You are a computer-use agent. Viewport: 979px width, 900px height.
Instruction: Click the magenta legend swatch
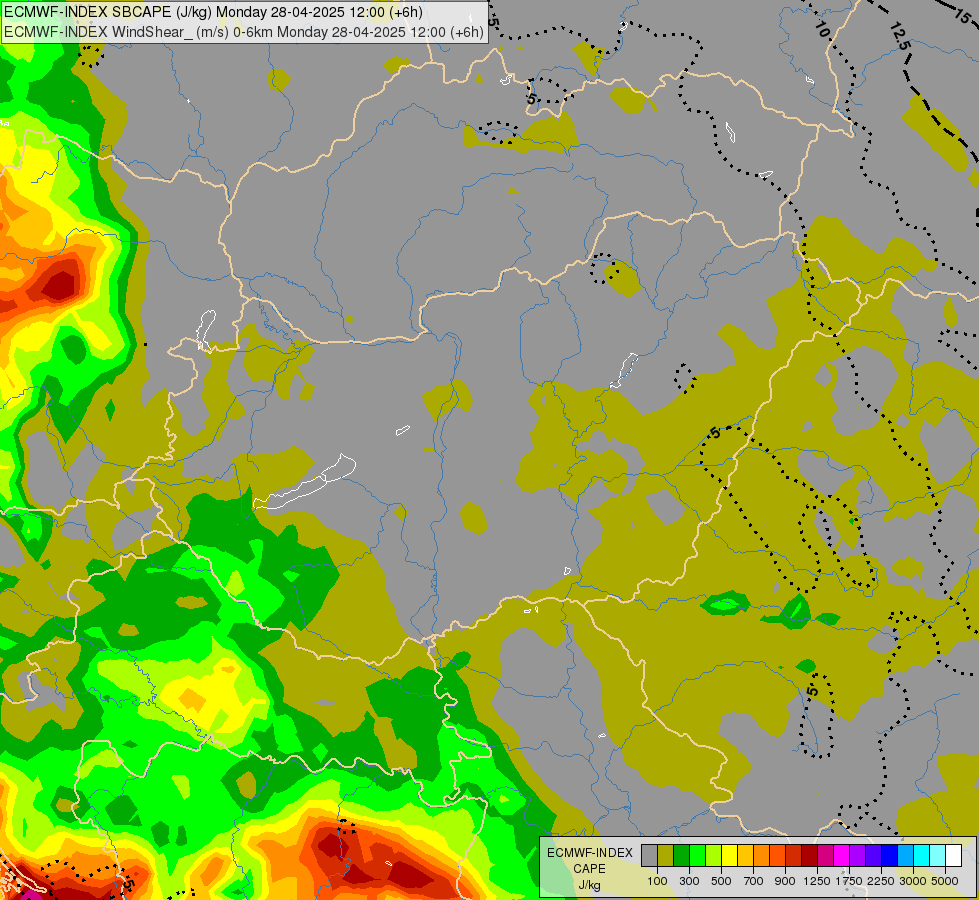(x=842, y=856)
